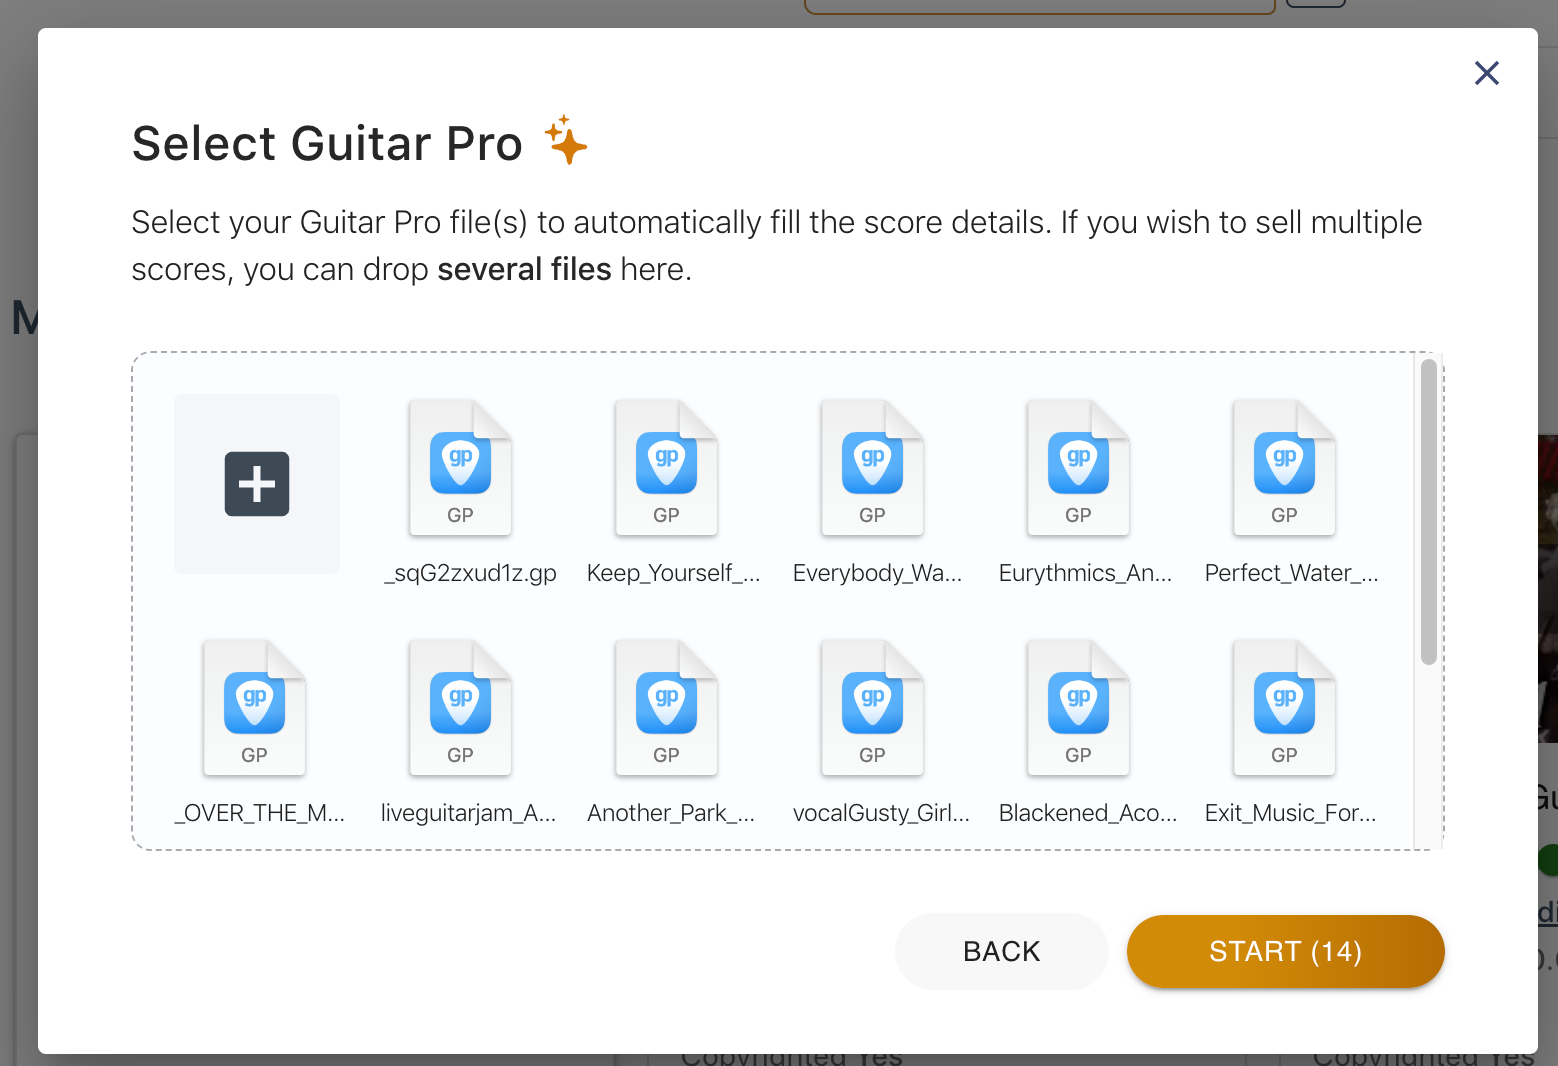Select the Eurythmics_An... file icon
Screen dimensions: 1558x1066
(x=1079, y=468)
